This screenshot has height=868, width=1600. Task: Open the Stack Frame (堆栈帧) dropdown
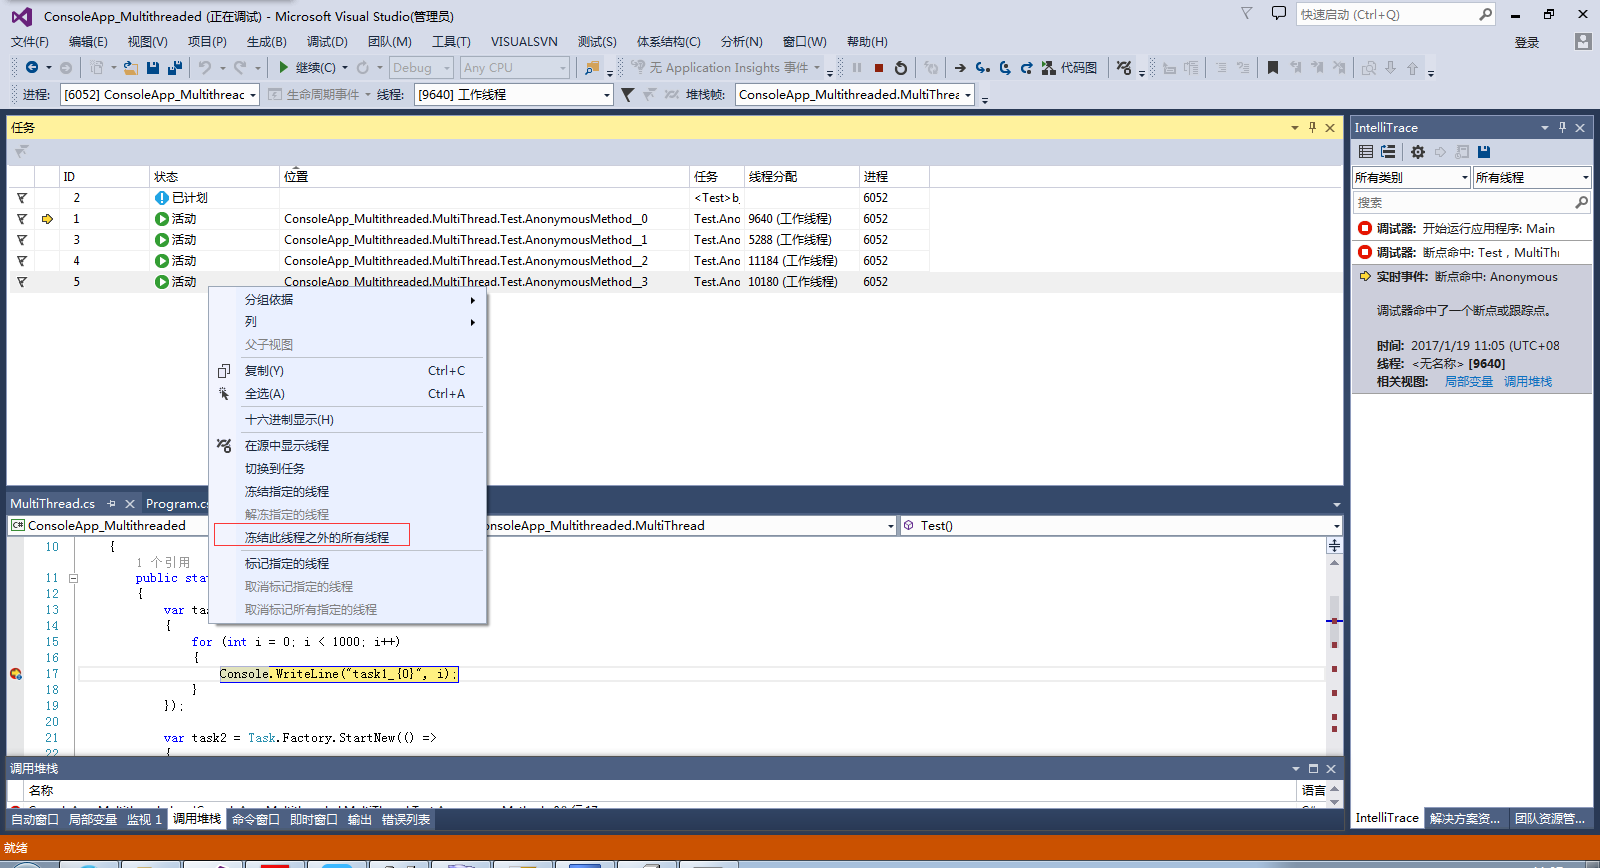(x=855, y=94)
